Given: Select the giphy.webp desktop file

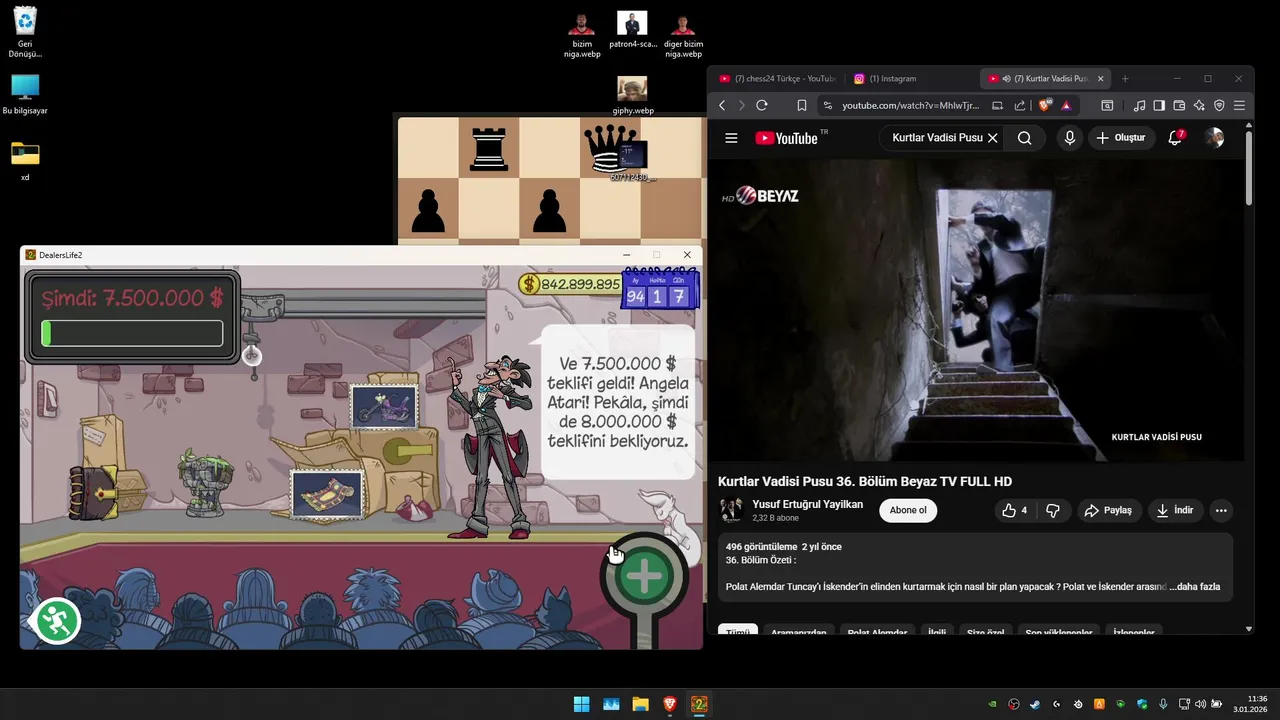Looking at the screenshot, I should 632,96.
